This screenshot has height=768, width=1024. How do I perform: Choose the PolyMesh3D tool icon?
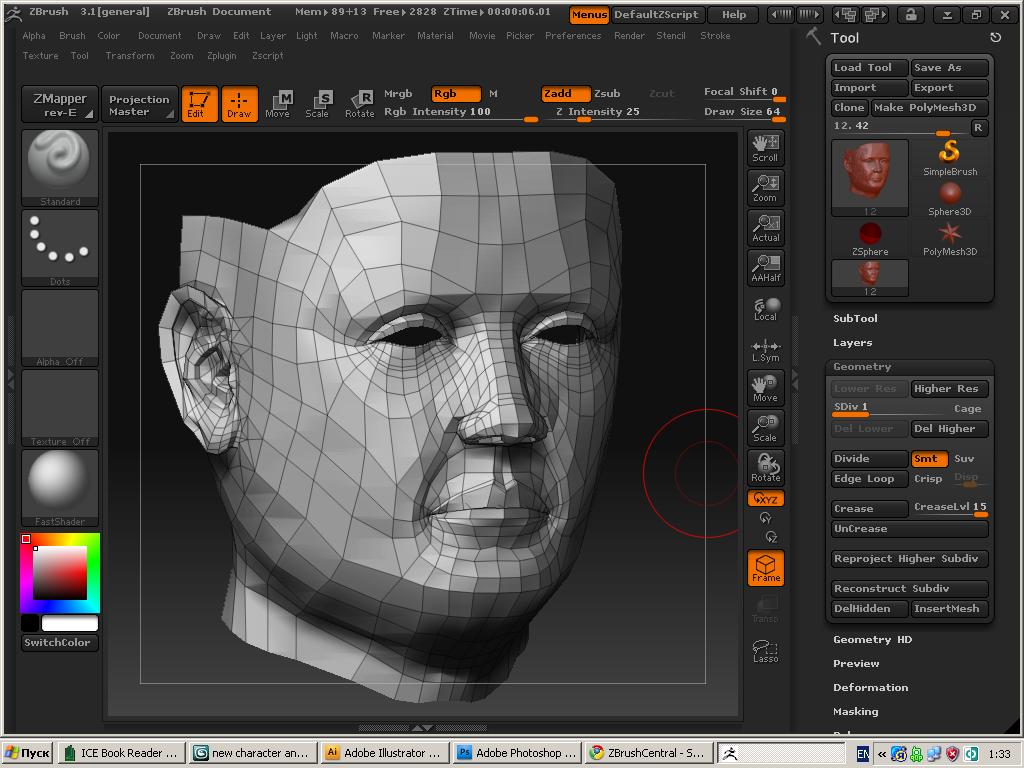pos(949,238)
